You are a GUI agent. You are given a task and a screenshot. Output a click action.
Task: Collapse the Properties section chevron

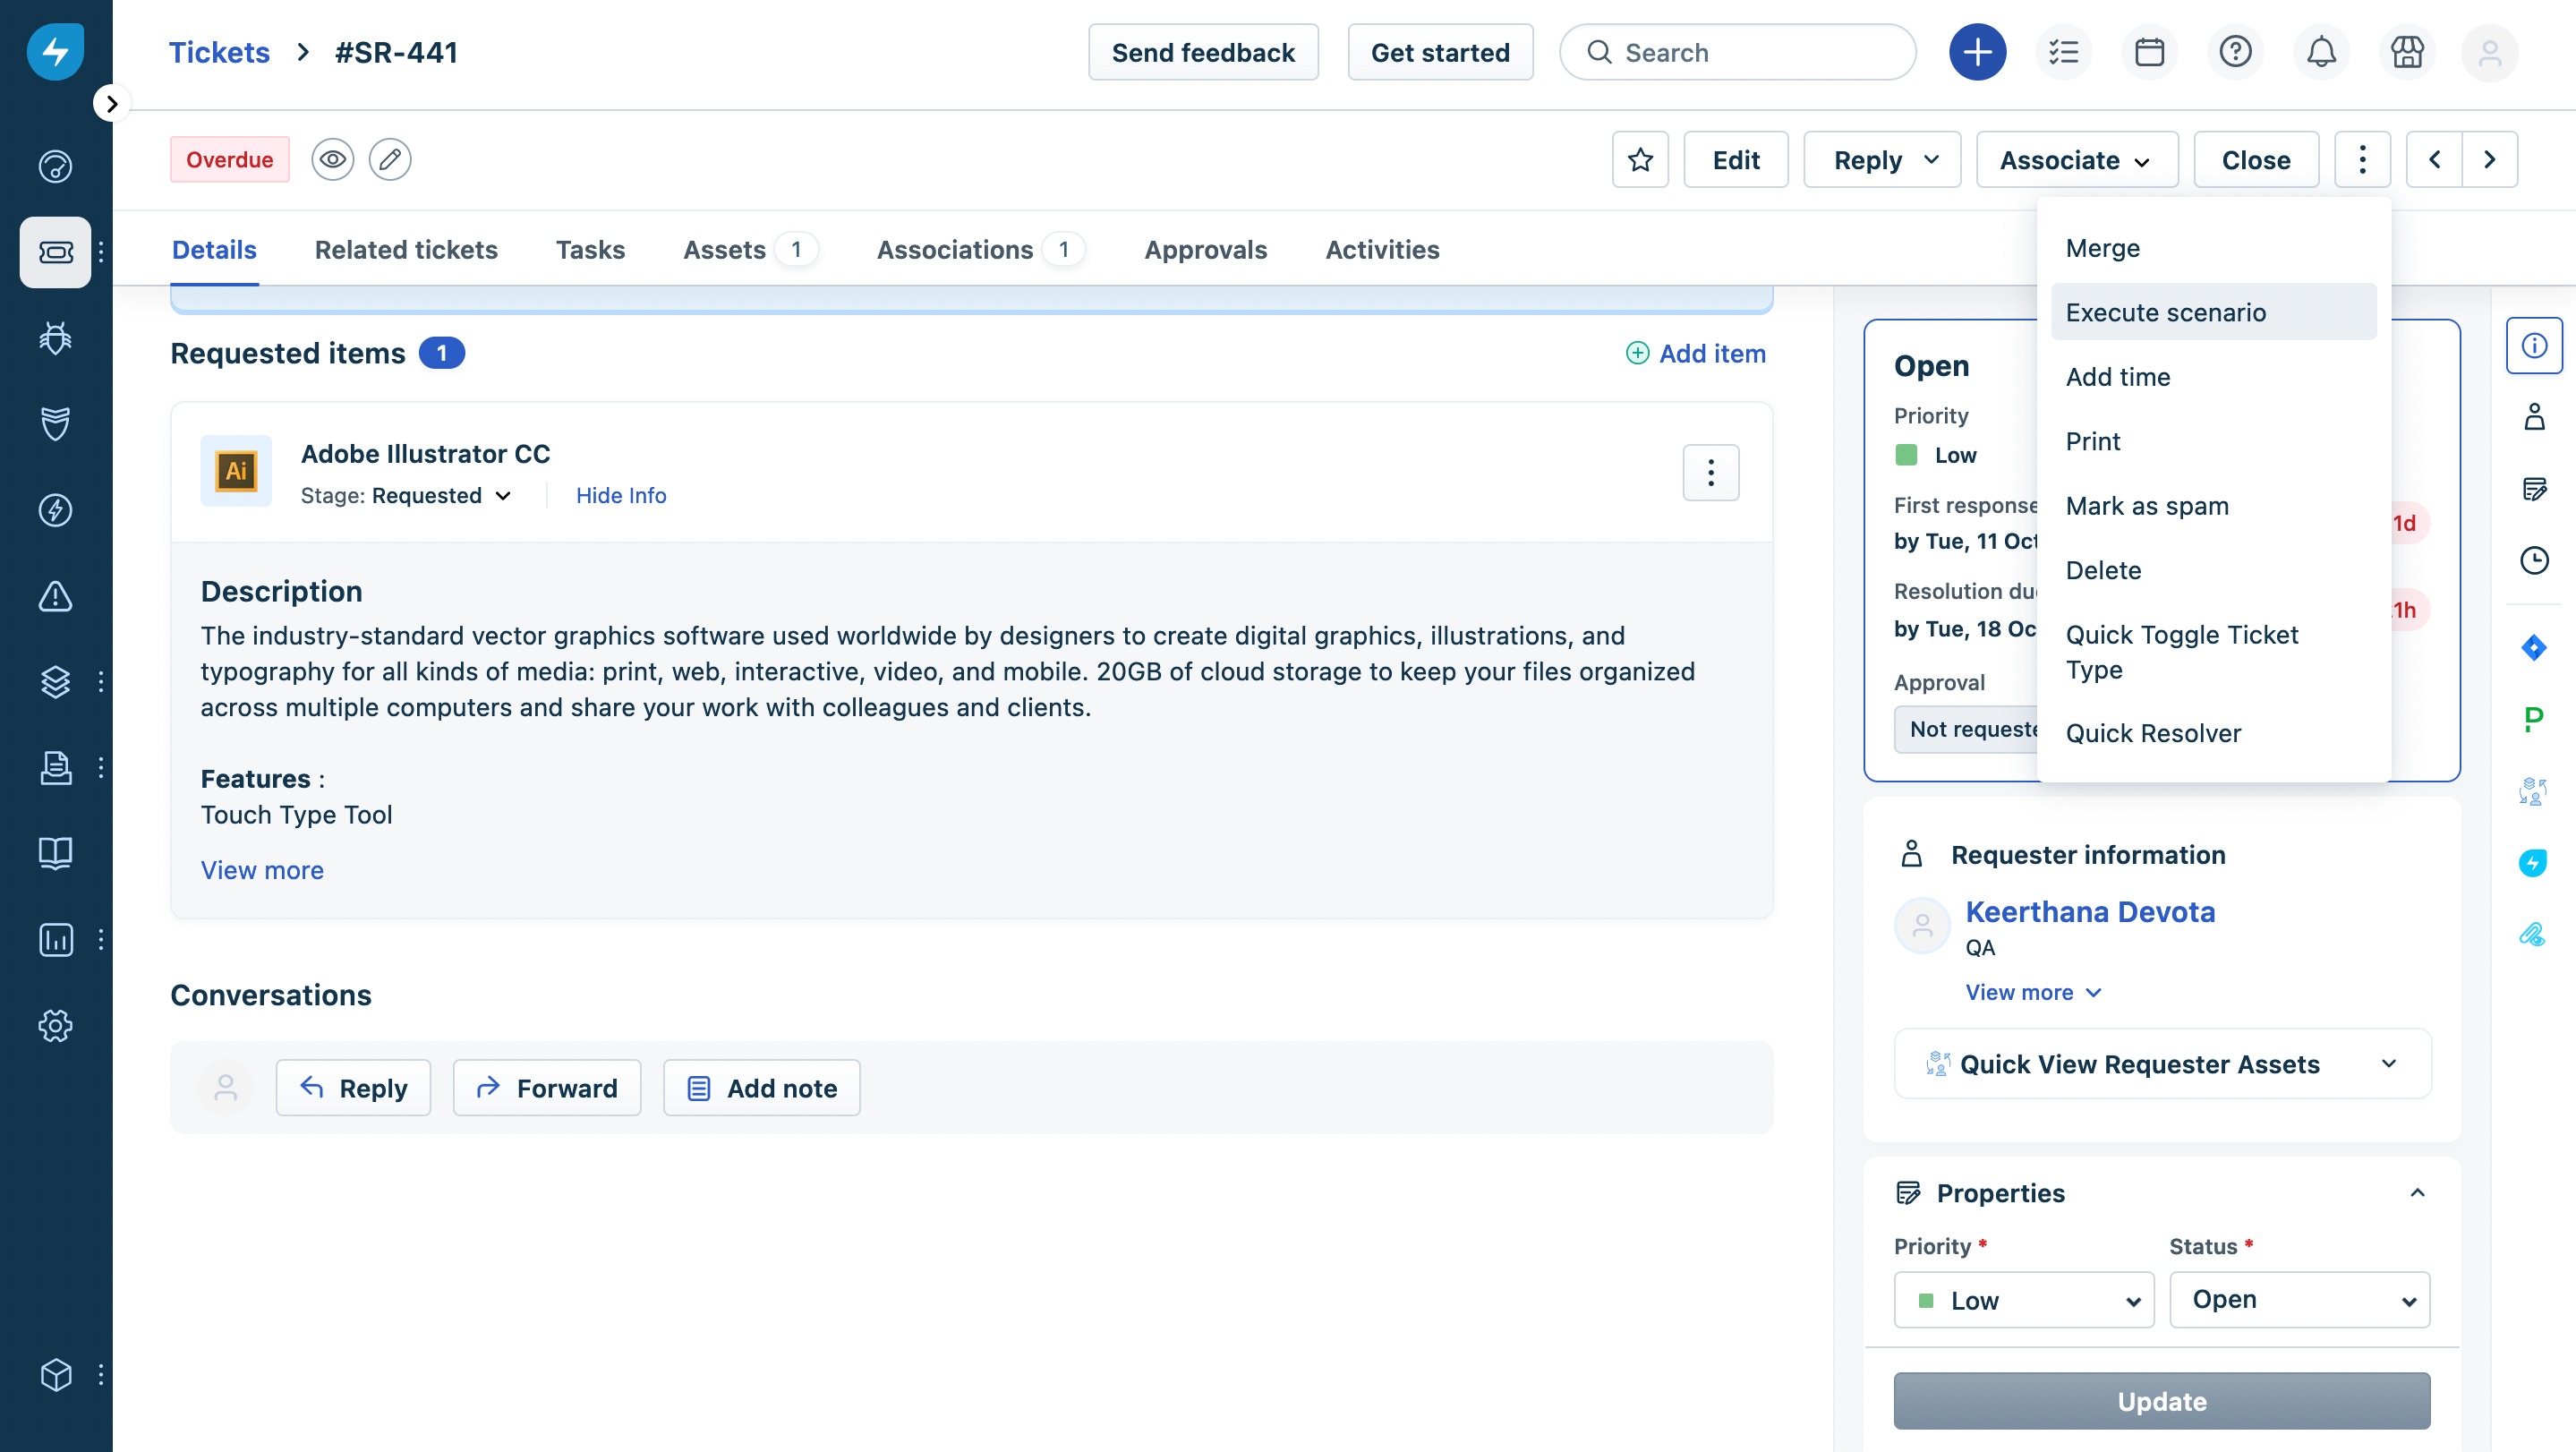(x=2417, y=1192)
